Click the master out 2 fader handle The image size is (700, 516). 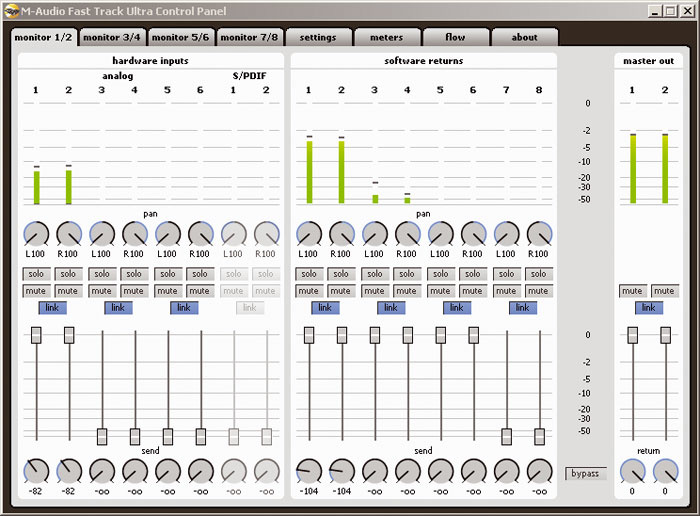click(666, 335)
